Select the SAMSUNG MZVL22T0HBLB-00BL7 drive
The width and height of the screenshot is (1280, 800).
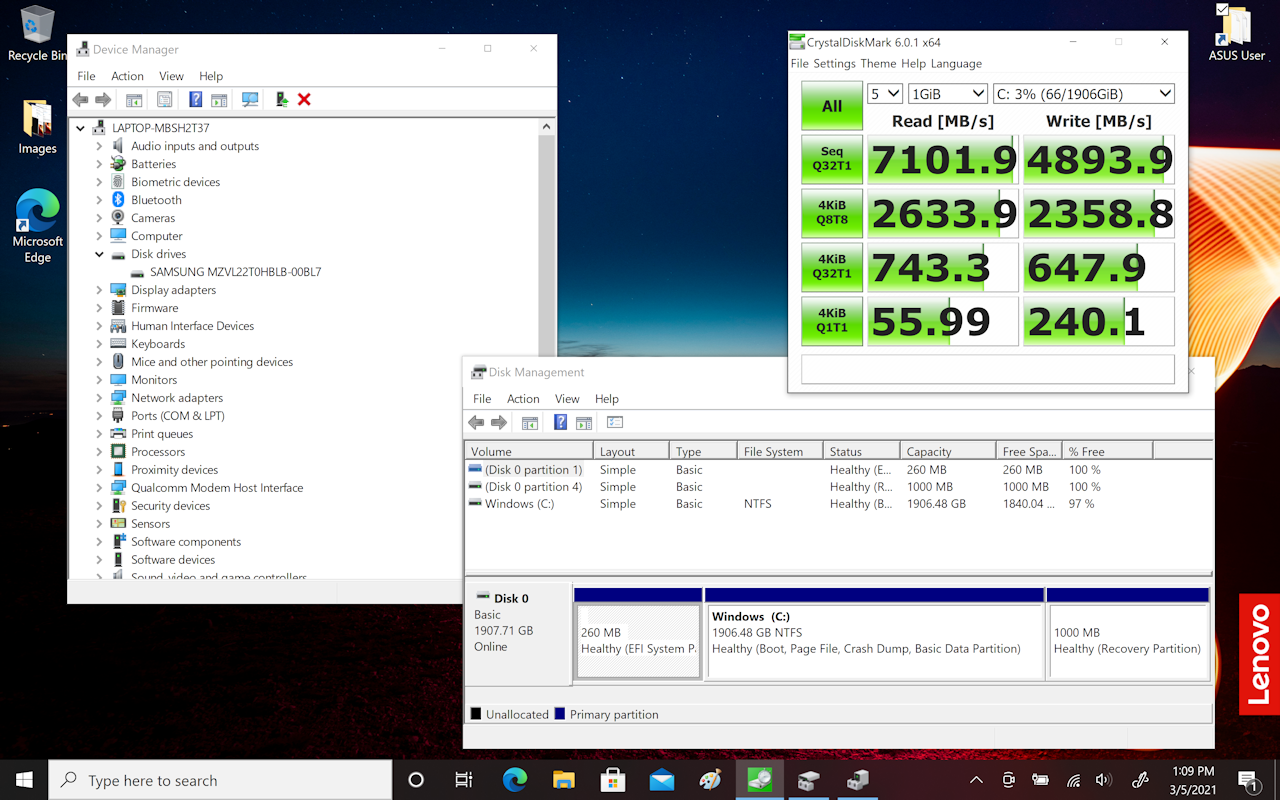pyautogui.click(x=235, y=272)
